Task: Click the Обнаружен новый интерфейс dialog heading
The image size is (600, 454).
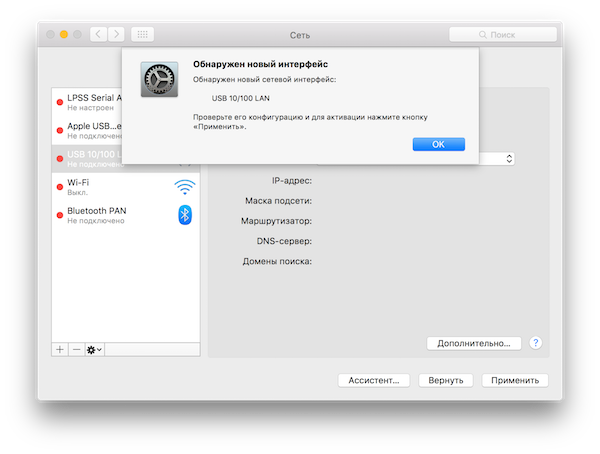Action: pos(260,64)
